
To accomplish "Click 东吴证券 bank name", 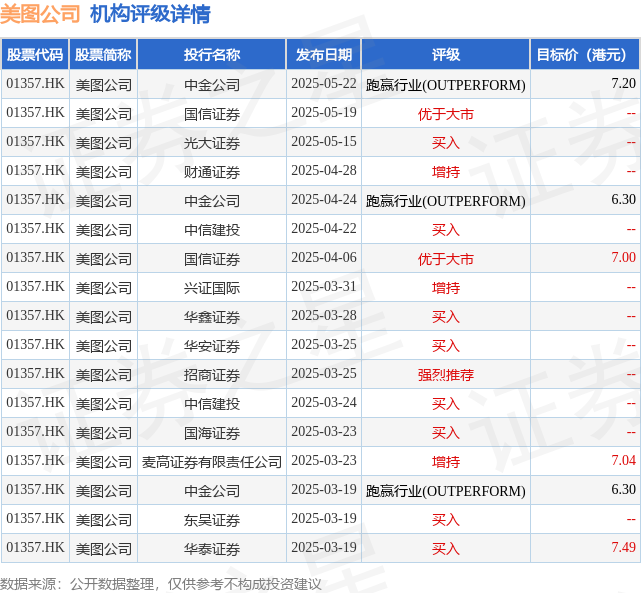I will (212, 520).
